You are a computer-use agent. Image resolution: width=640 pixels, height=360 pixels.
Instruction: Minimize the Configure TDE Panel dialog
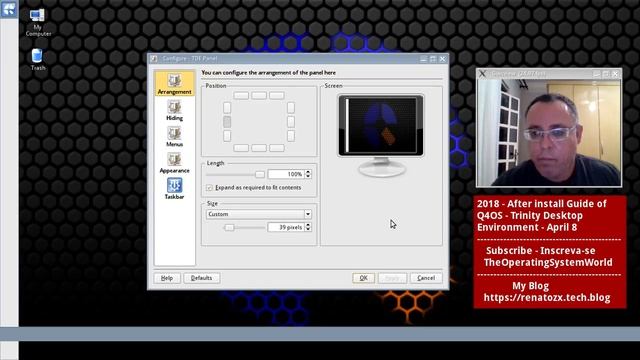click(424, 59)
